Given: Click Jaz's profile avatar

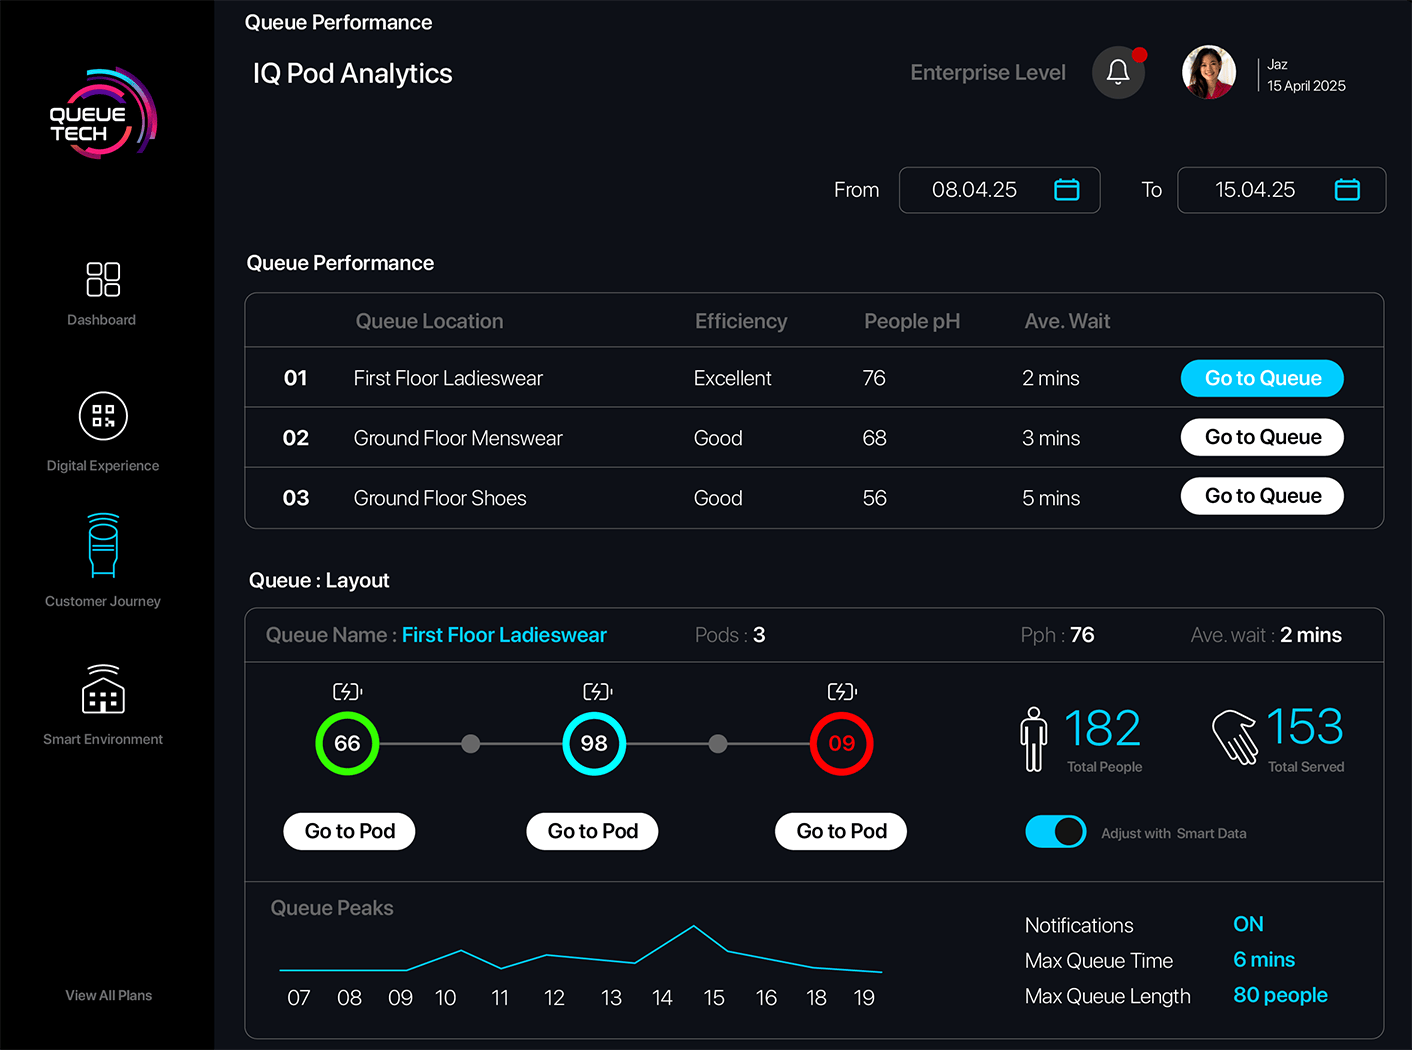Looking at the screenshot, I should [1209, 72].
